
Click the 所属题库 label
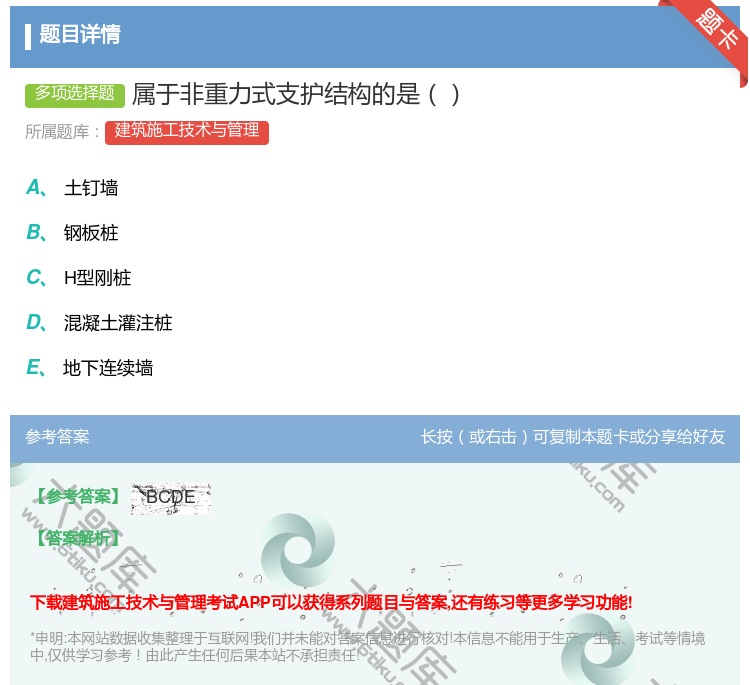pyautogui.click(x=62, y=132)
